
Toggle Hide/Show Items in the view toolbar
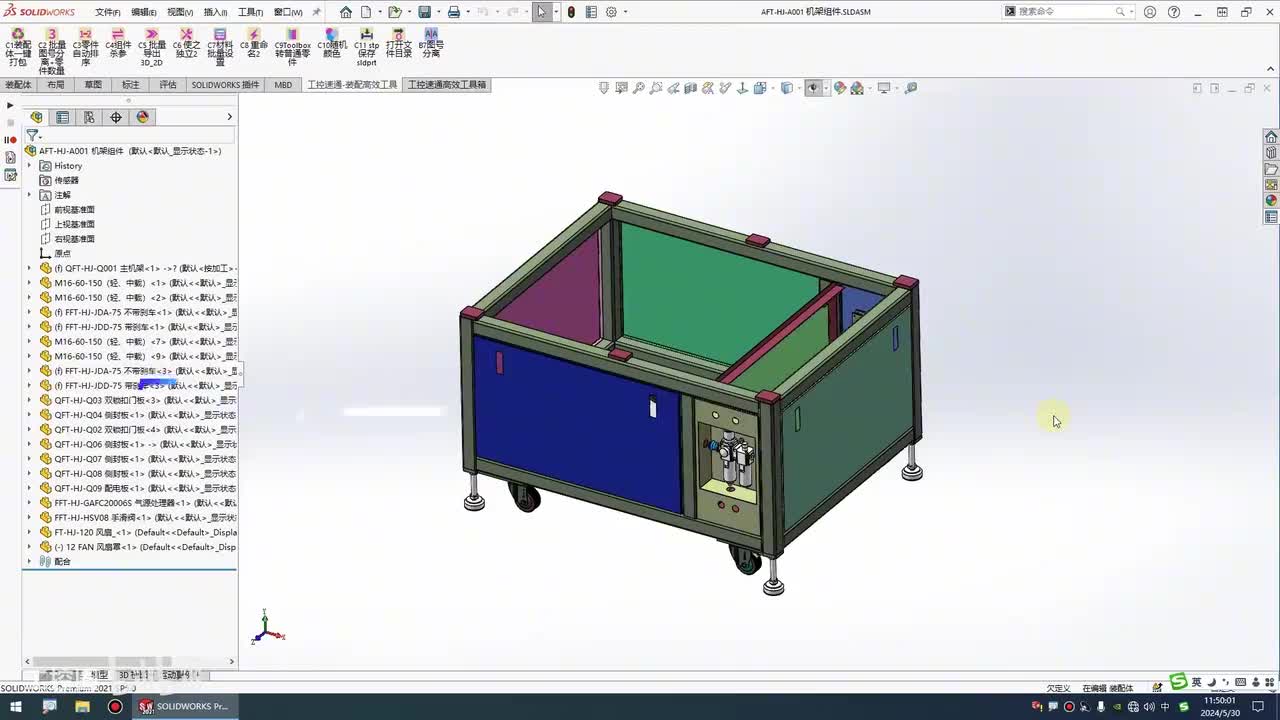813,88
